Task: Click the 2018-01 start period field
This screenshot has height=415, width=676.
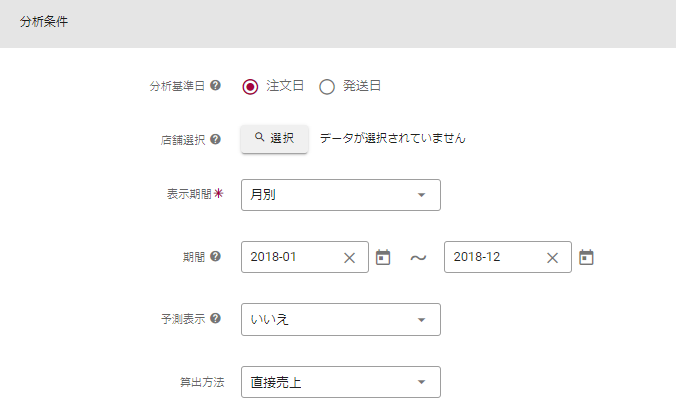Action: [x=290, y=257]
